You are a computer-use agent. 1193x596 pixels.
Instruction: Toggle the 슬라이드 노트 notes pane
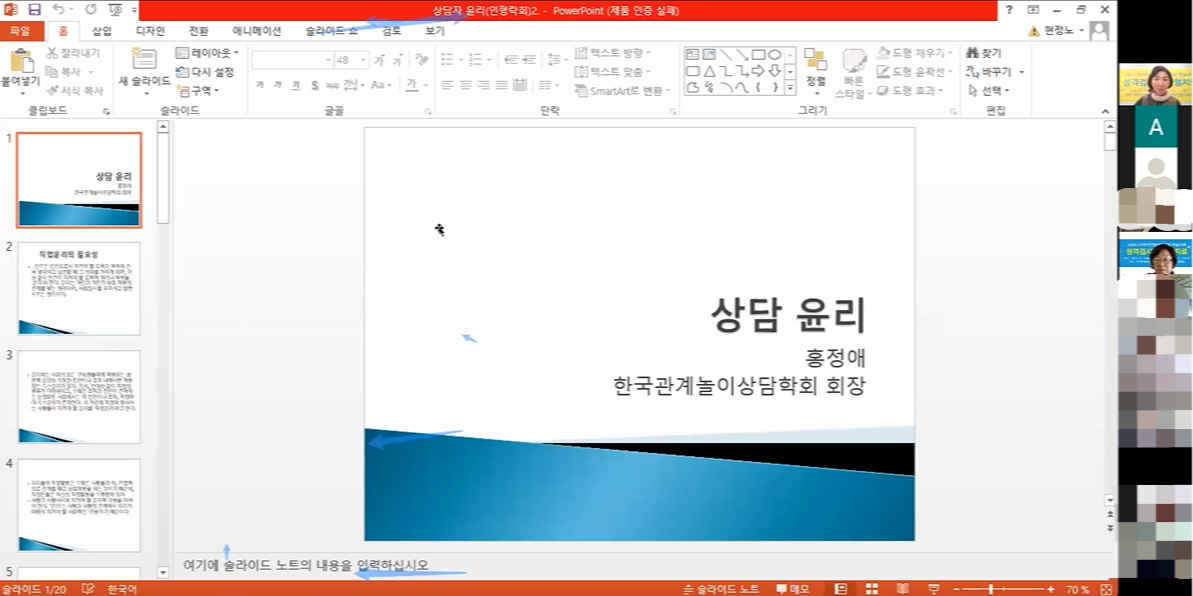(x=720, y=589)
